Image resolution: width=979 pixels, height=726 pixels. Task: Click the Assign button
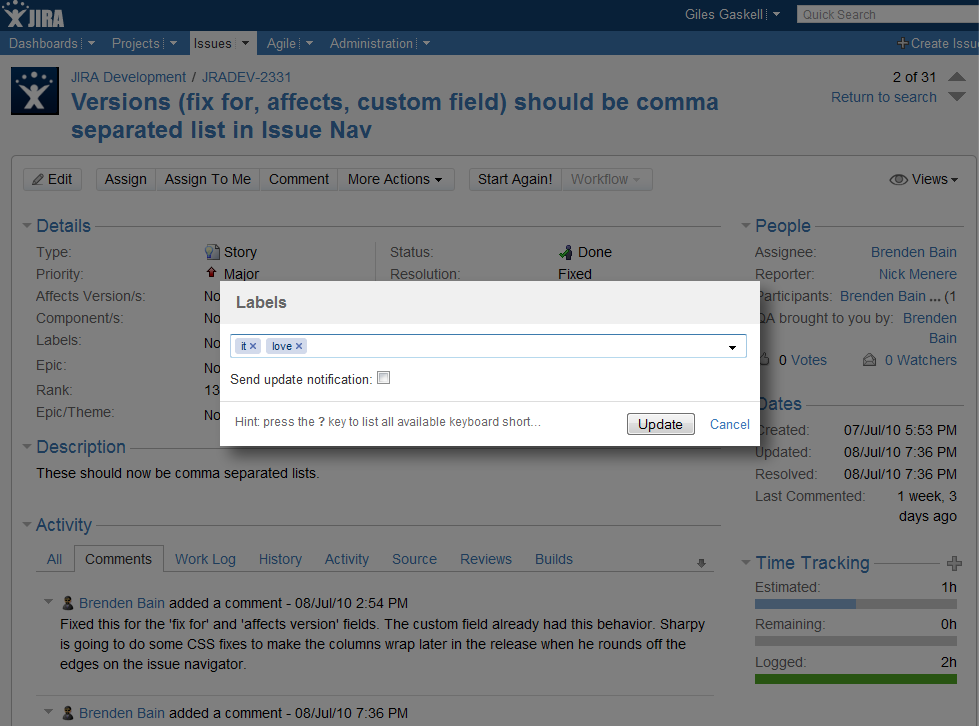(125, 179)
